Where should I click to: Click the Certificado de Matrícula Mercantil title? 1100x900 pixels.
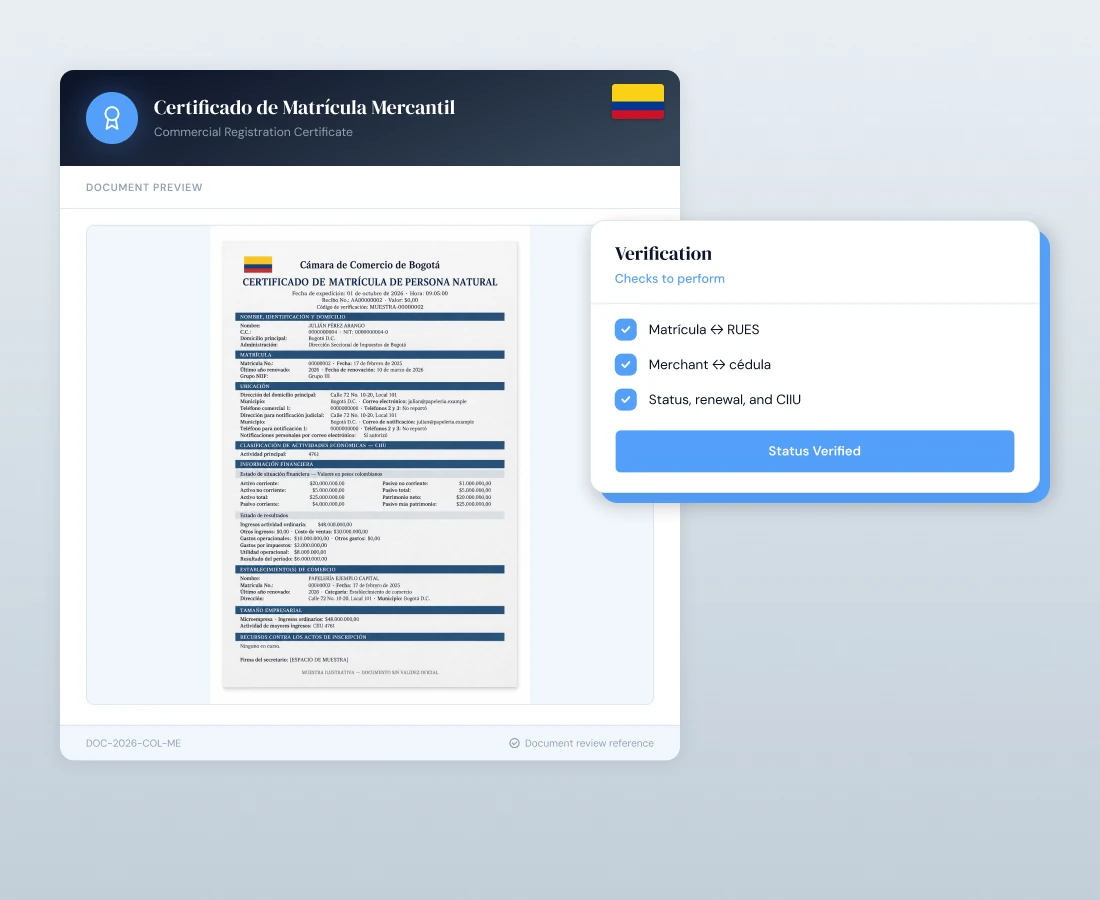304,107
